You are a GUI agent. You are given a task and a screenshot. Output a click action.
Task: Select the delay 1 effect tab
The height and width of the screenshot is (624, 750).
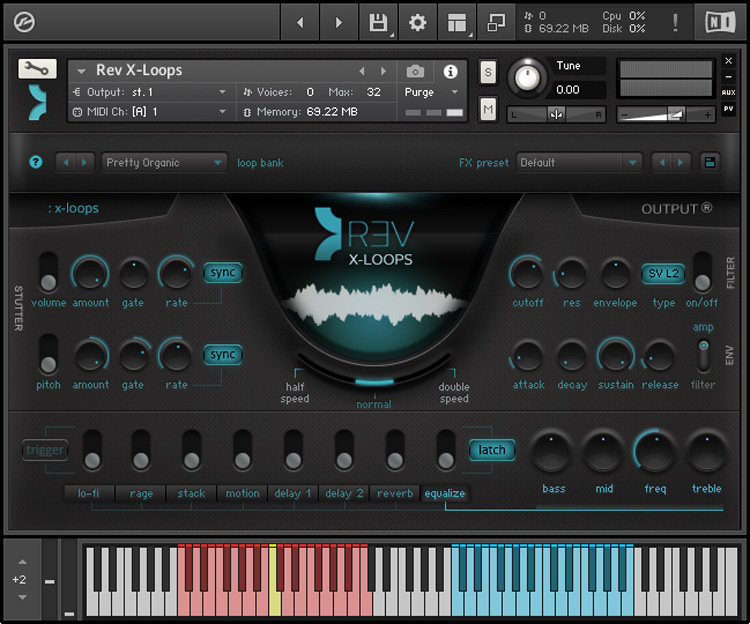point(293,493)
